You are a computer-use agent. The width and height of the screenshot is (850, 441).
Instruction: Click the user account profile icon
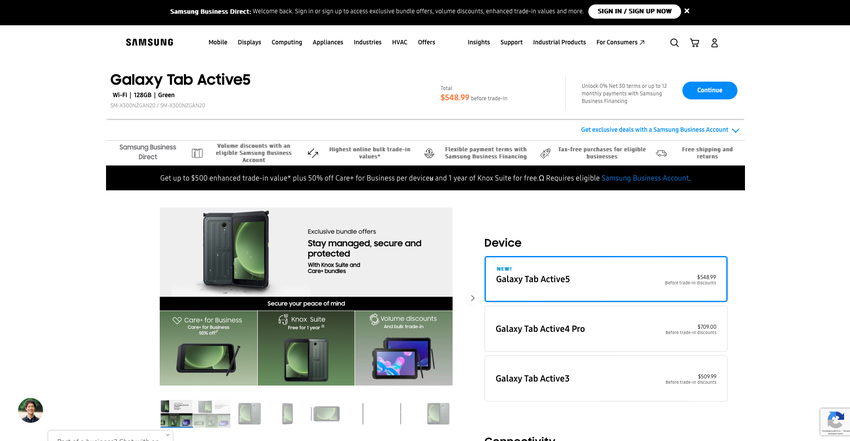[714, 43]
